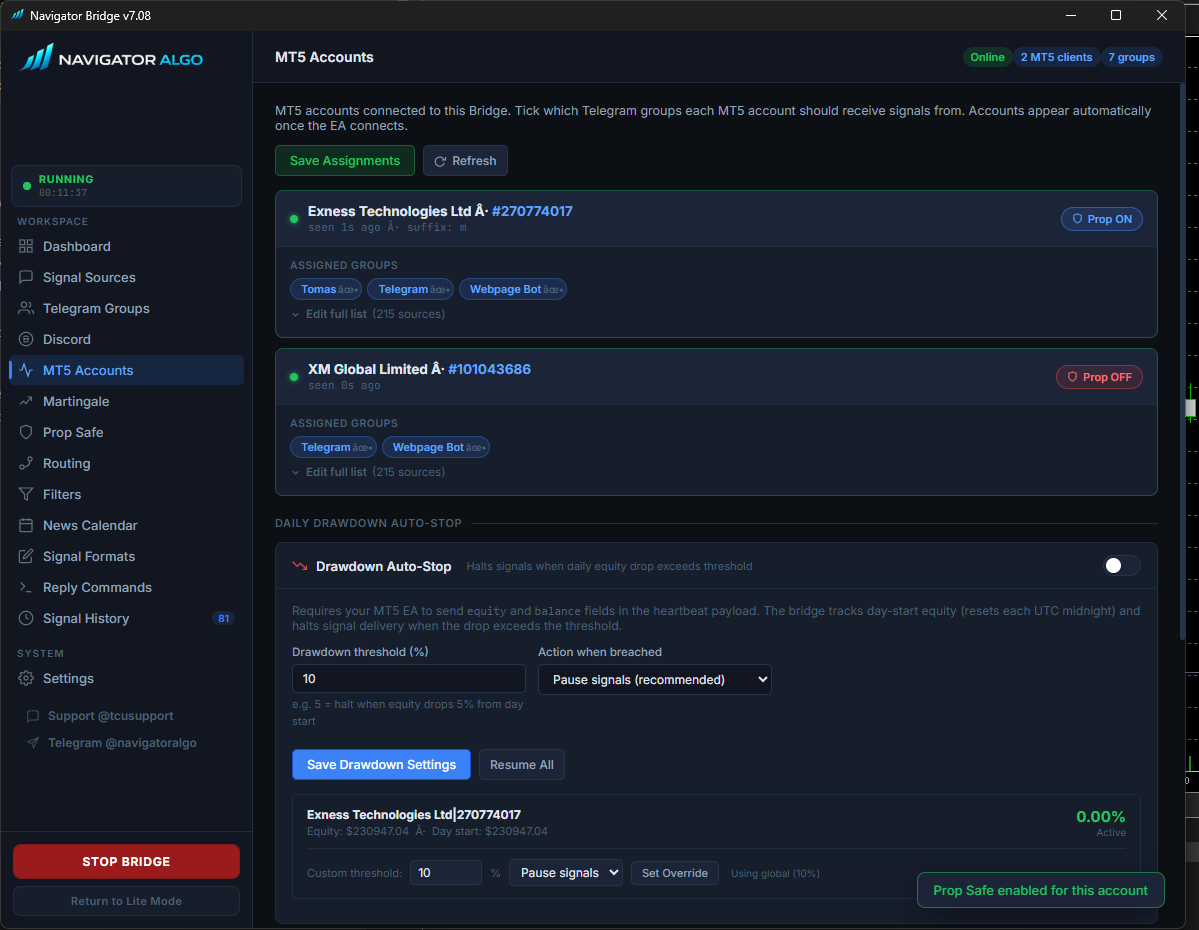The height and width of the screenshot is (930, 1199).
Task: Click the Reply Commands terminal icon
Action: click(x=26, y=587)
